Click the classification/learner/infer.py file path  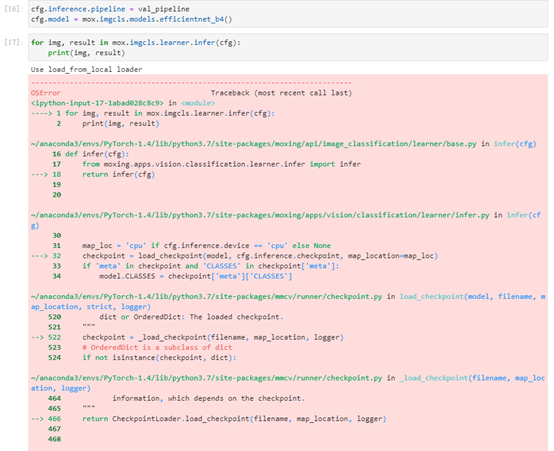click(260, 215)
